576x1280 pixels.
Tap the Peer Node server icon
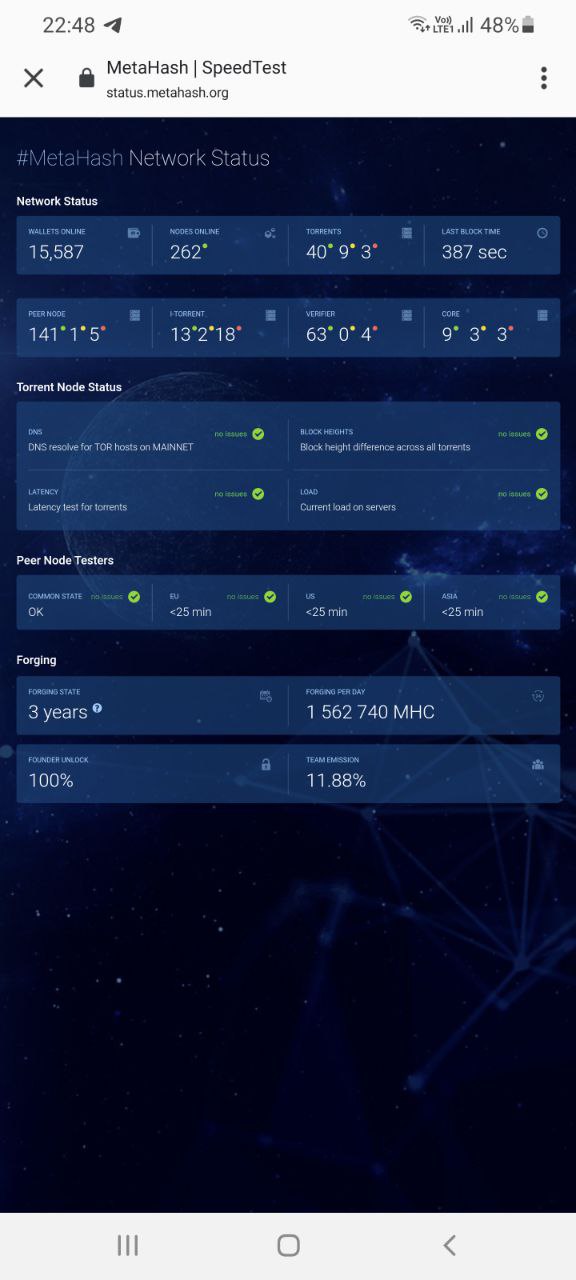pos(135,315)
